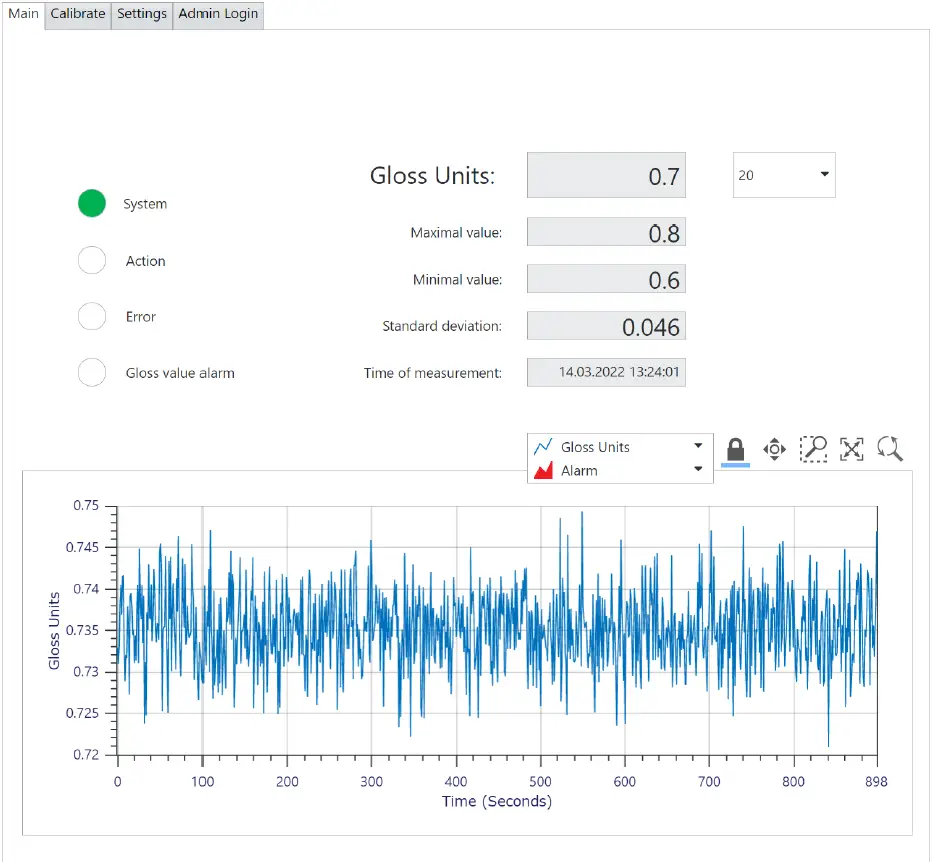This screenshot has width=933, height=862.
Task: Open the angle dropdown showing 20
Action: pyautogui.click(x=784, y=175)
